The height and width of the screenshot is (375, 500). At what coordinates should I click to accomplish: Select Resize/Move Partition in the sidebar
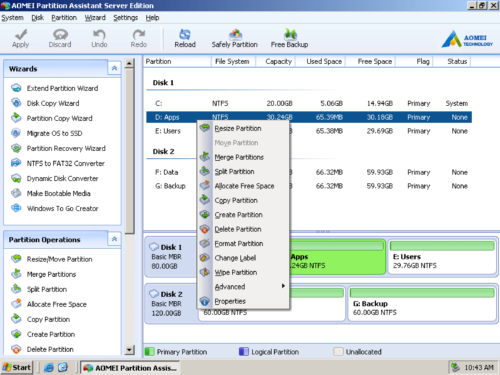pyautogui.click(x=51, y=259)
